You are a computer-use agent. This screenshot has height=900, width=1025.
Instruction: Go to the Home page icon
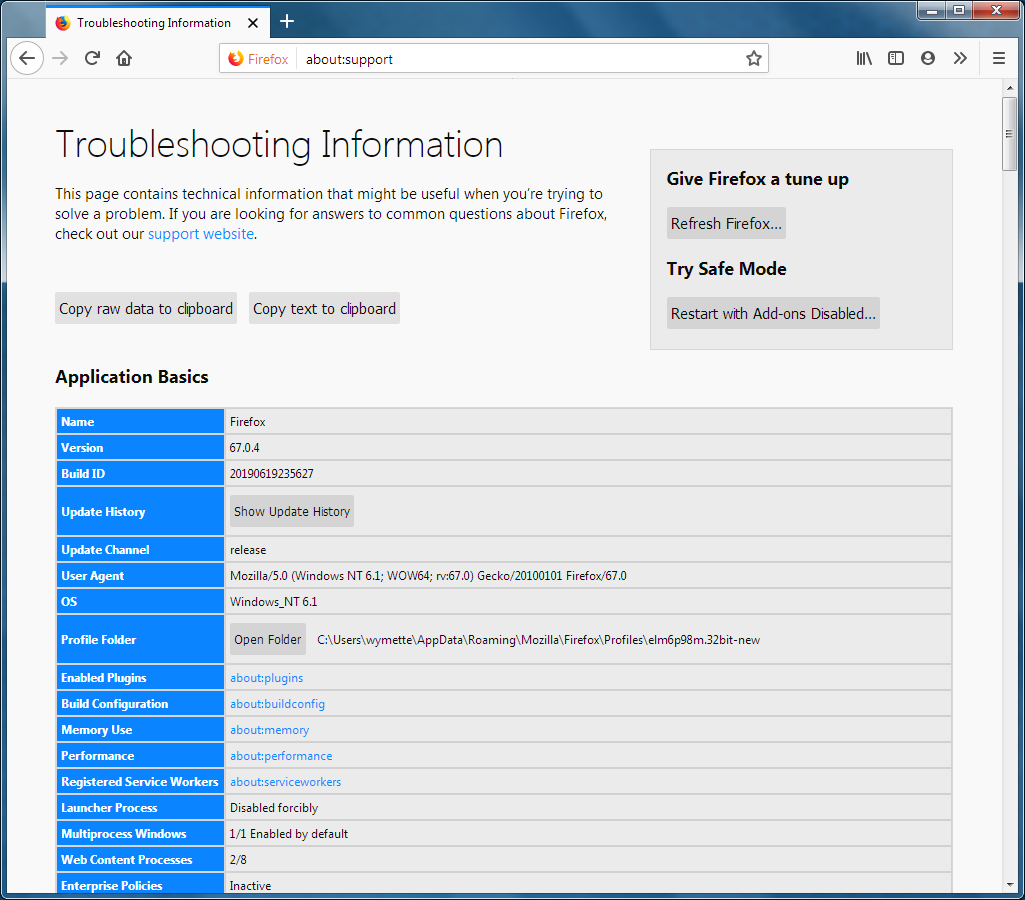point(124,58)
